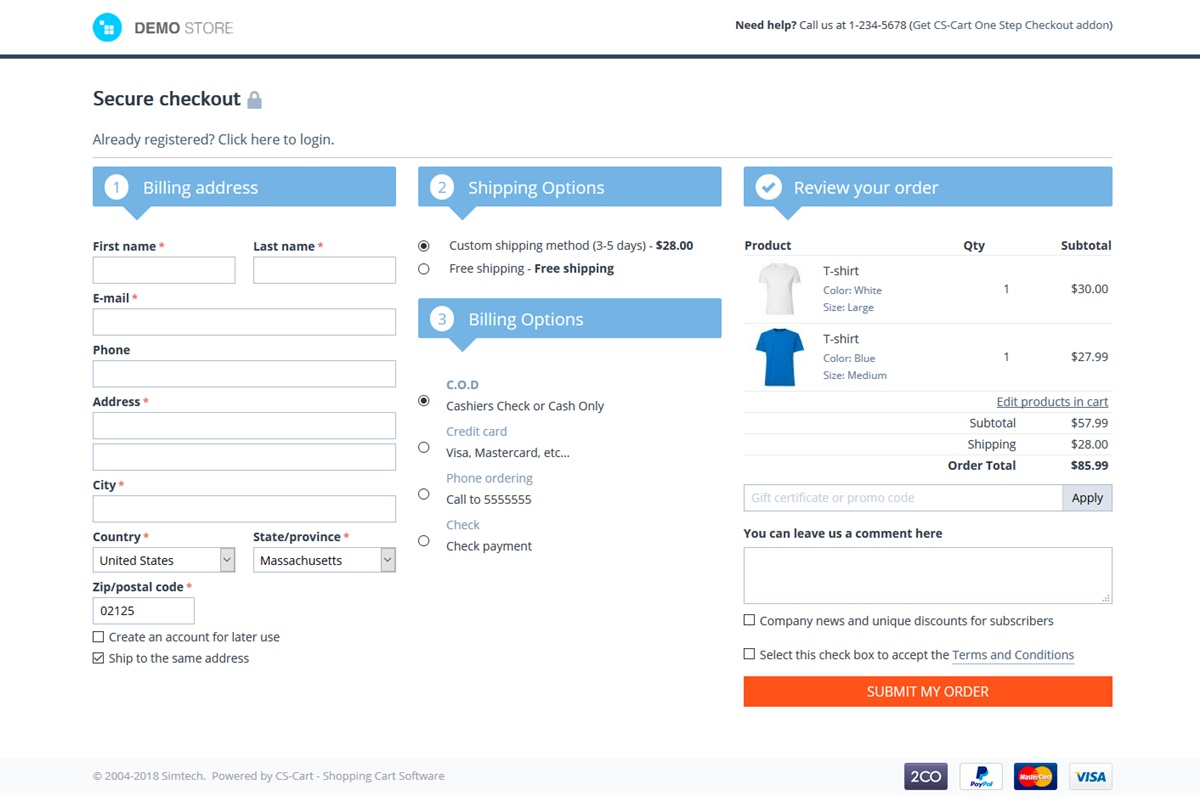Click the Edit products in cart link

[1052, 401]
